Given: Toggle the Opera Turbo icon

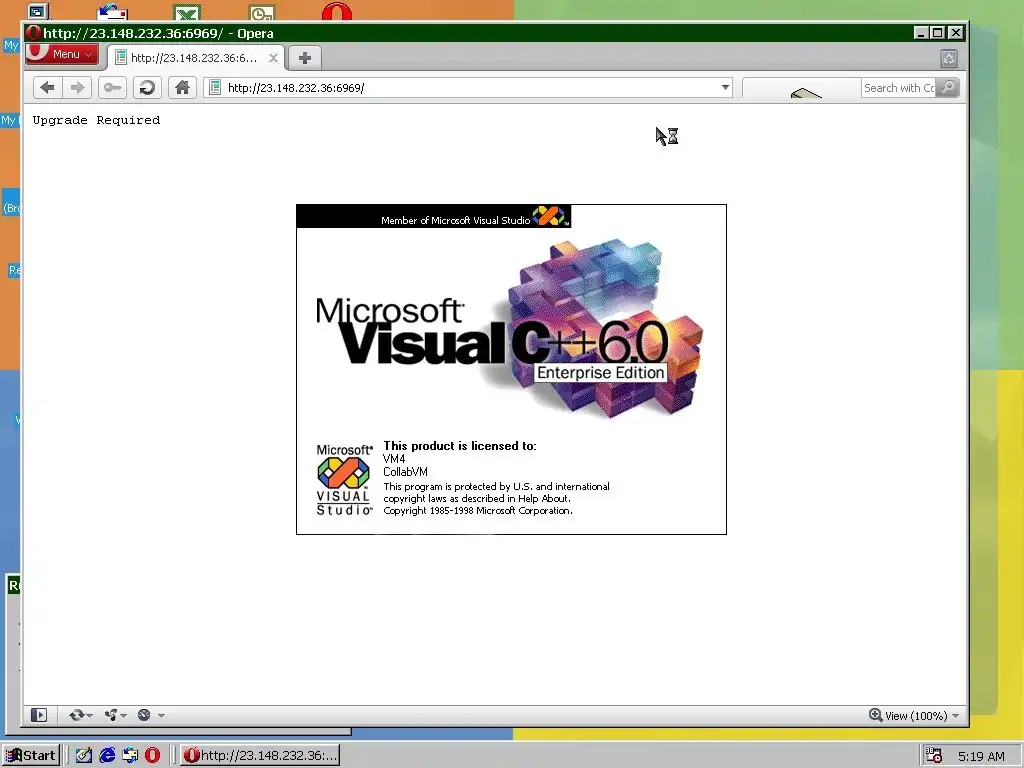Looking at the screenshot, I should [144, 715].
